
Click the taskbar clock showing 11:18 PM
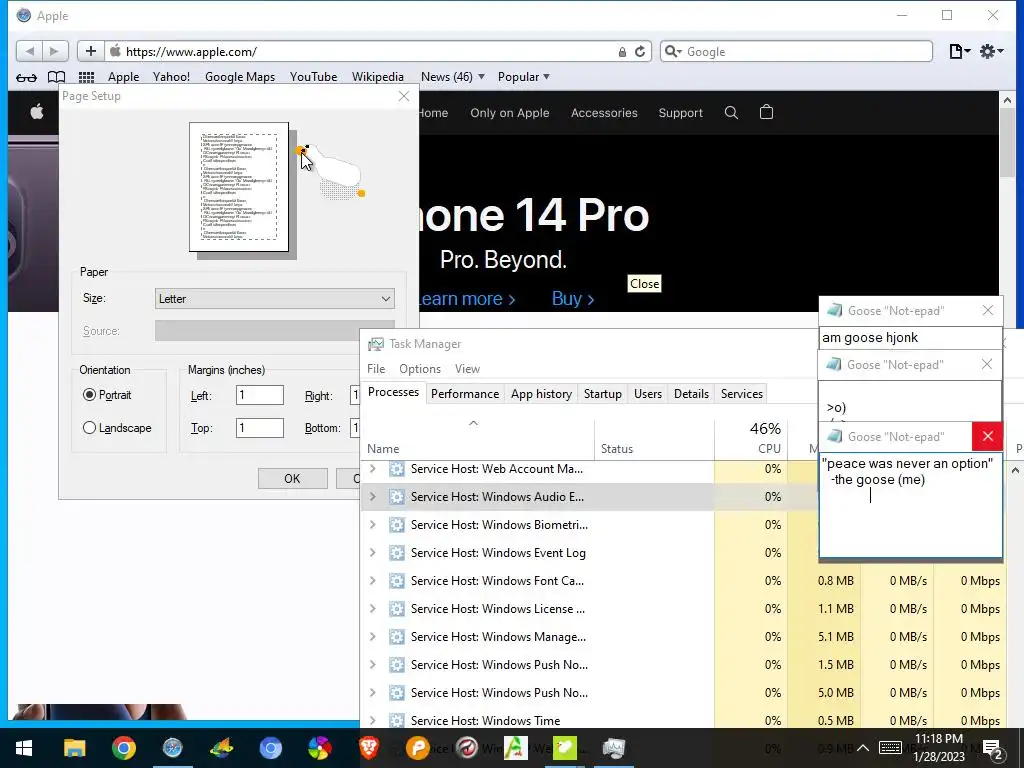(938, 748)
